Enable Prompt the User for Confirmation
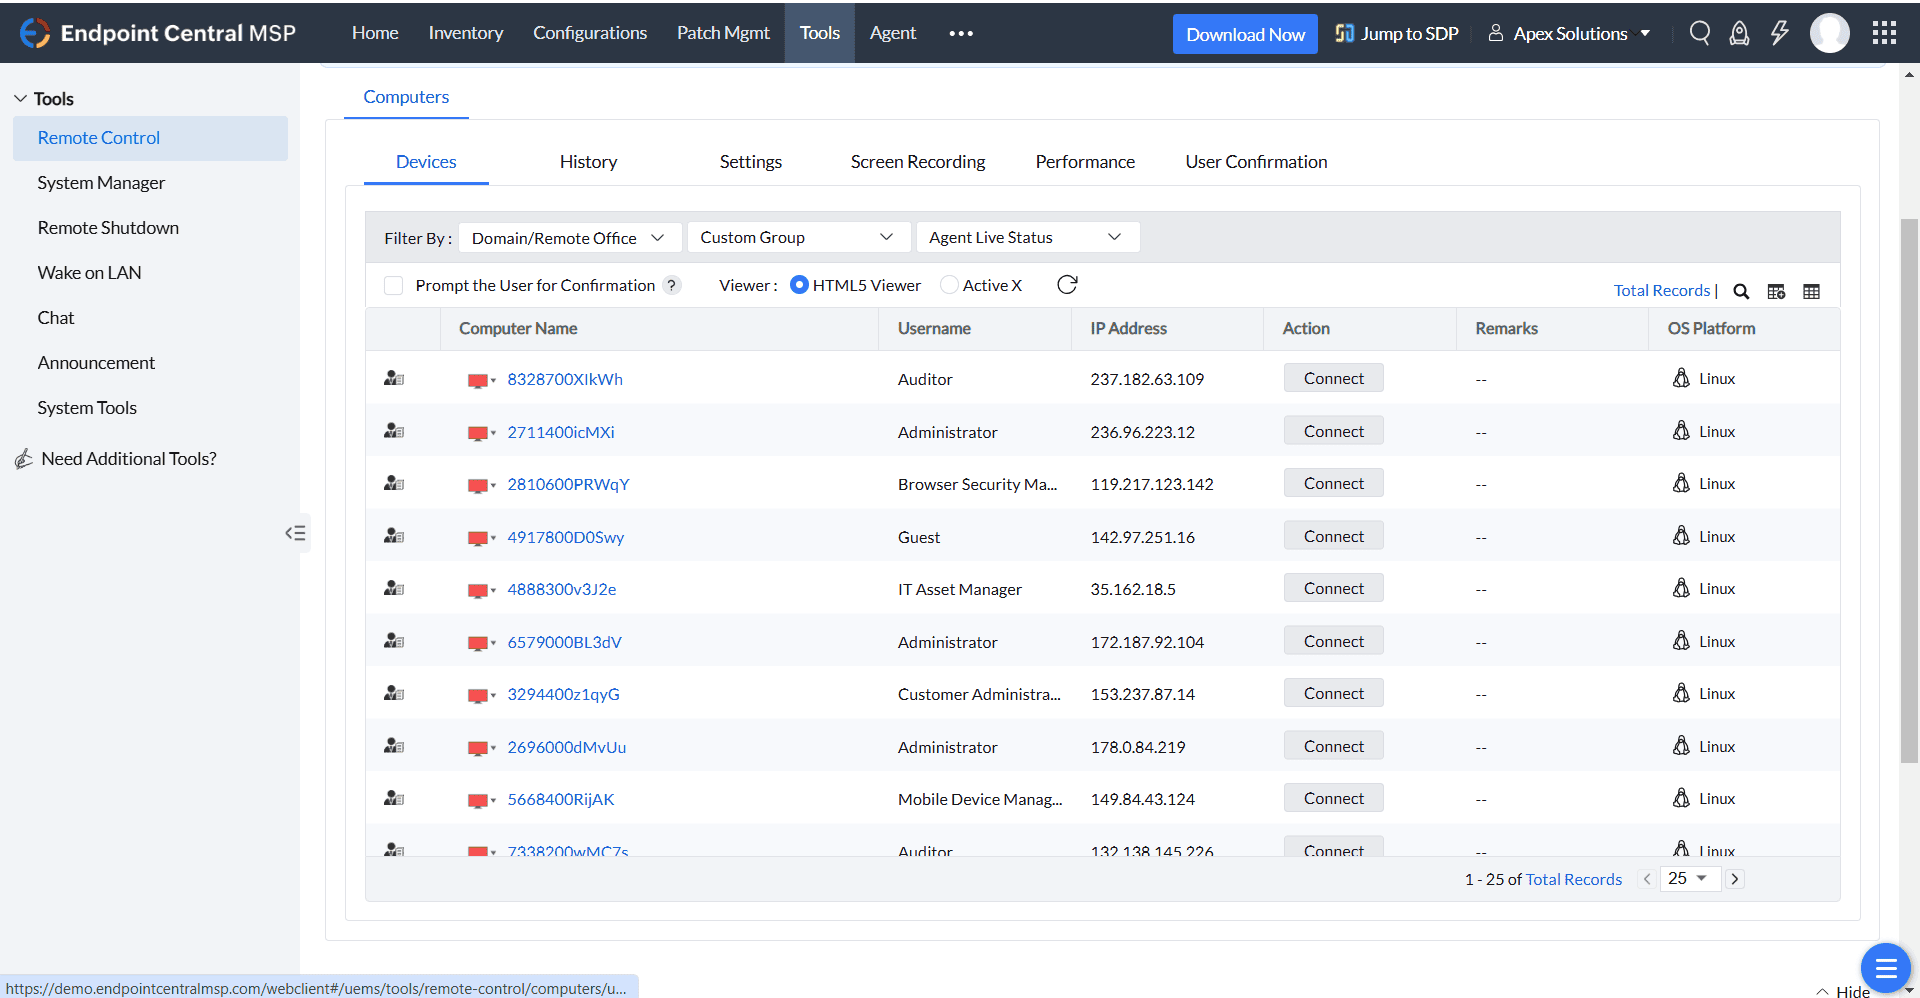 (x=393, y=285)
